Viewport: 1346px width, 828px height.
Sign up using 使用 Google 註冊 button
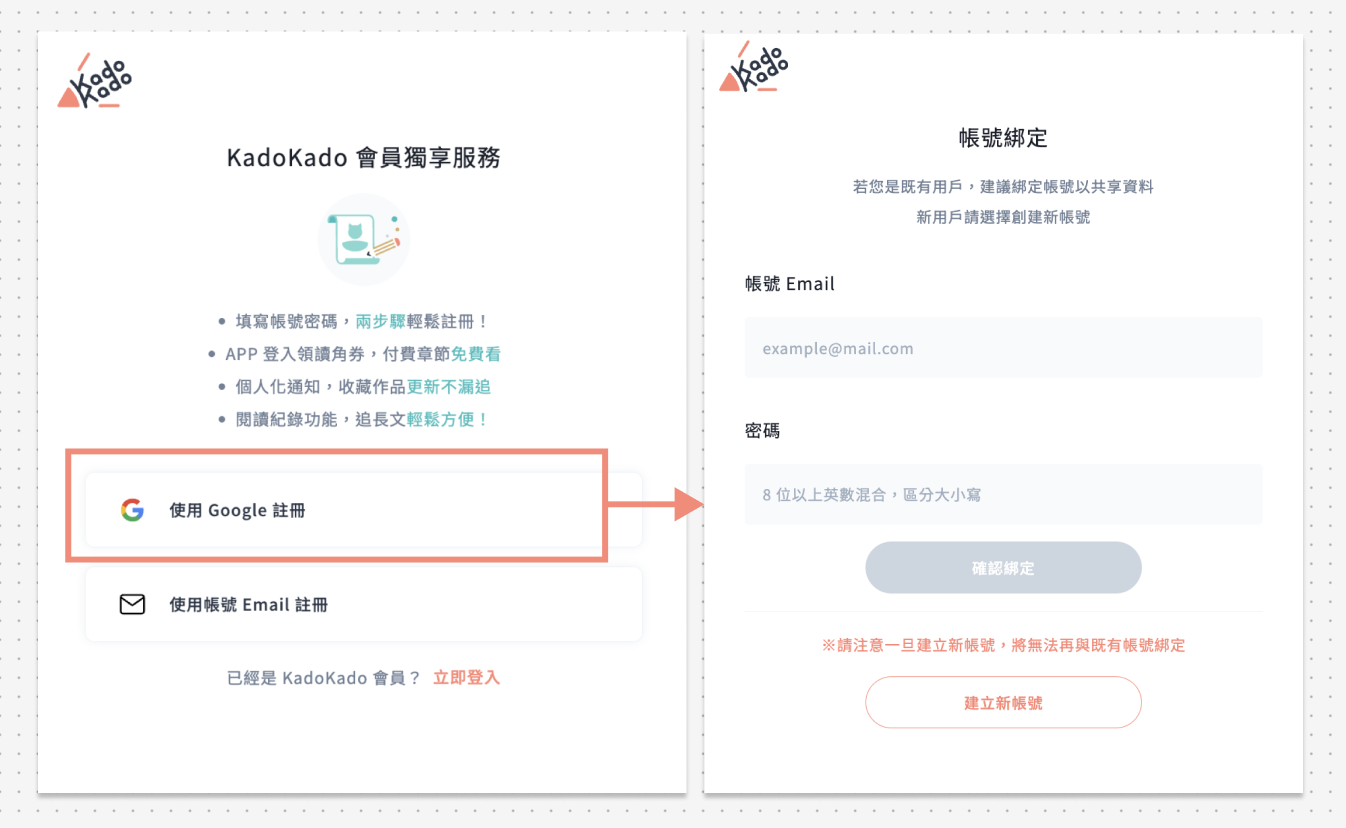364,510
